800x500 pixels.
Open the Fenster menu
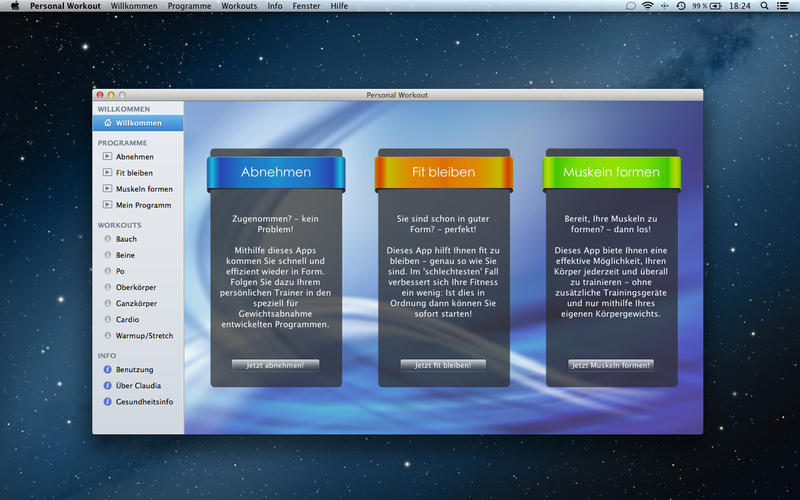click(306, 6)
